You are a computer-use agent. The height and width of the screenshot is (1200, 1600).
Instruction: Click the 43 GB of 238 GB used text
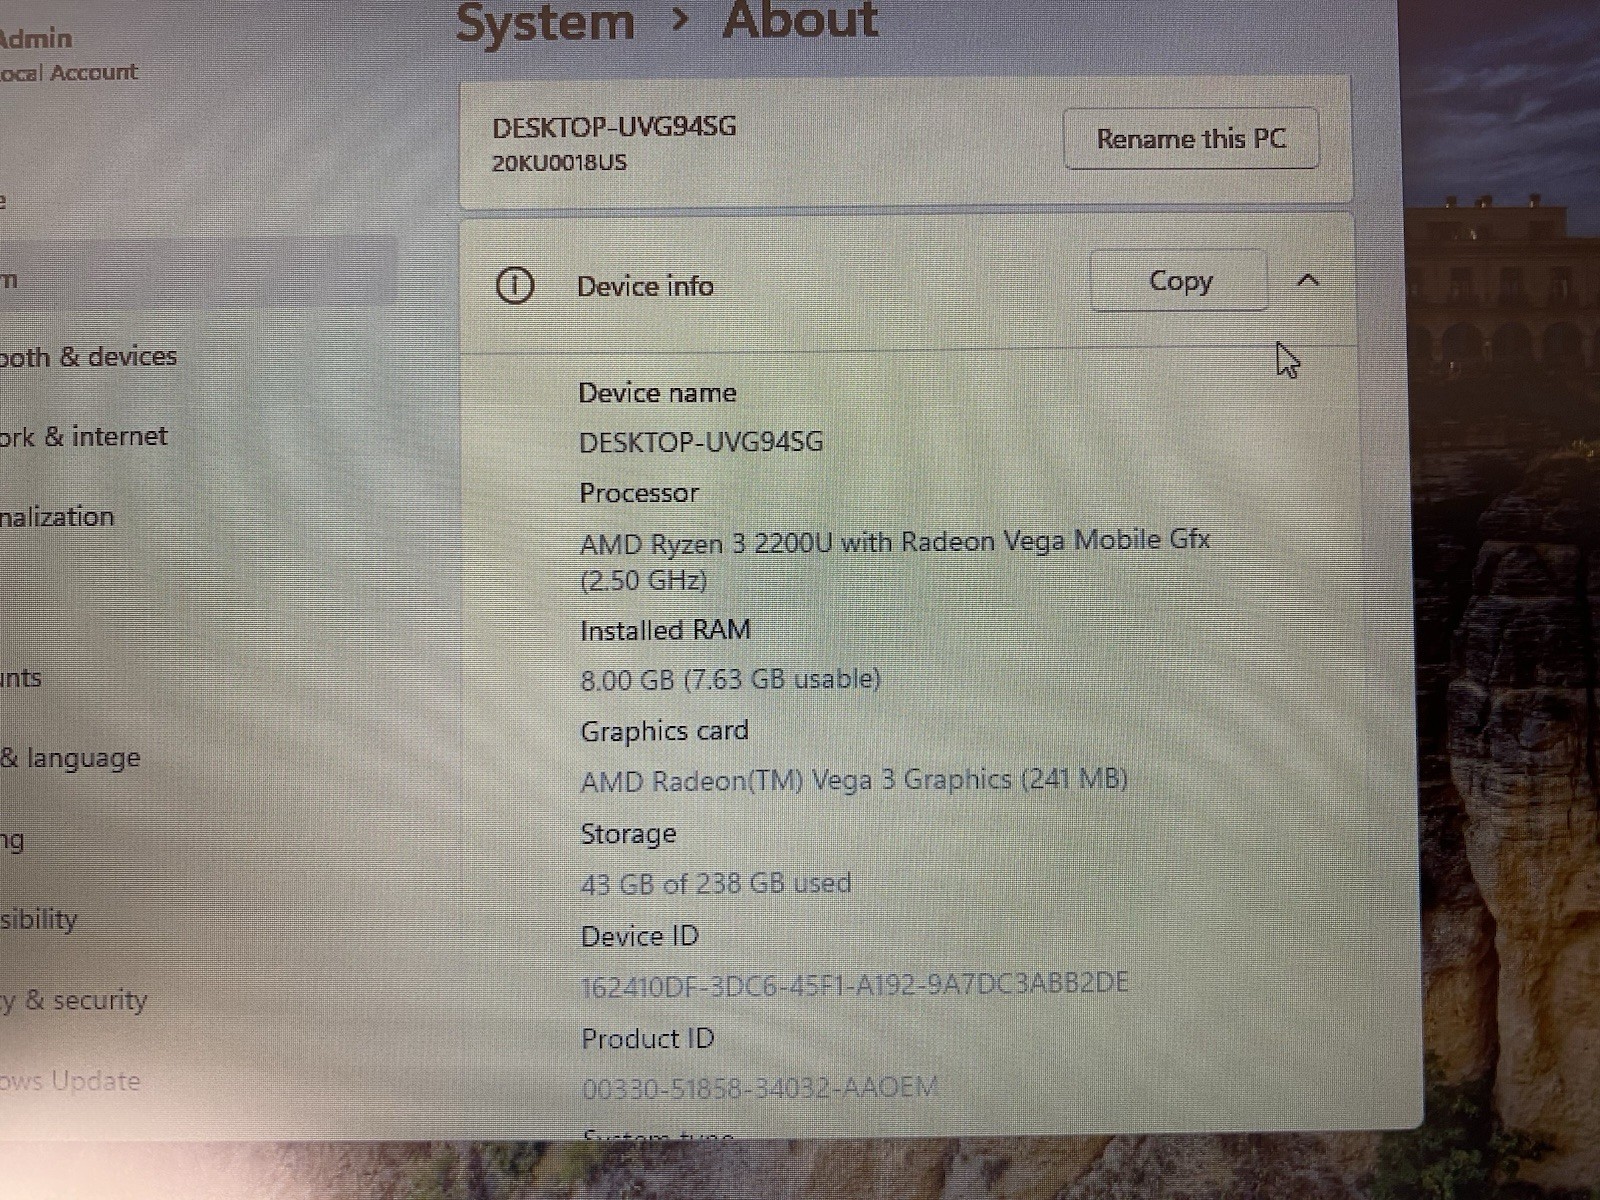click(716, 884)
